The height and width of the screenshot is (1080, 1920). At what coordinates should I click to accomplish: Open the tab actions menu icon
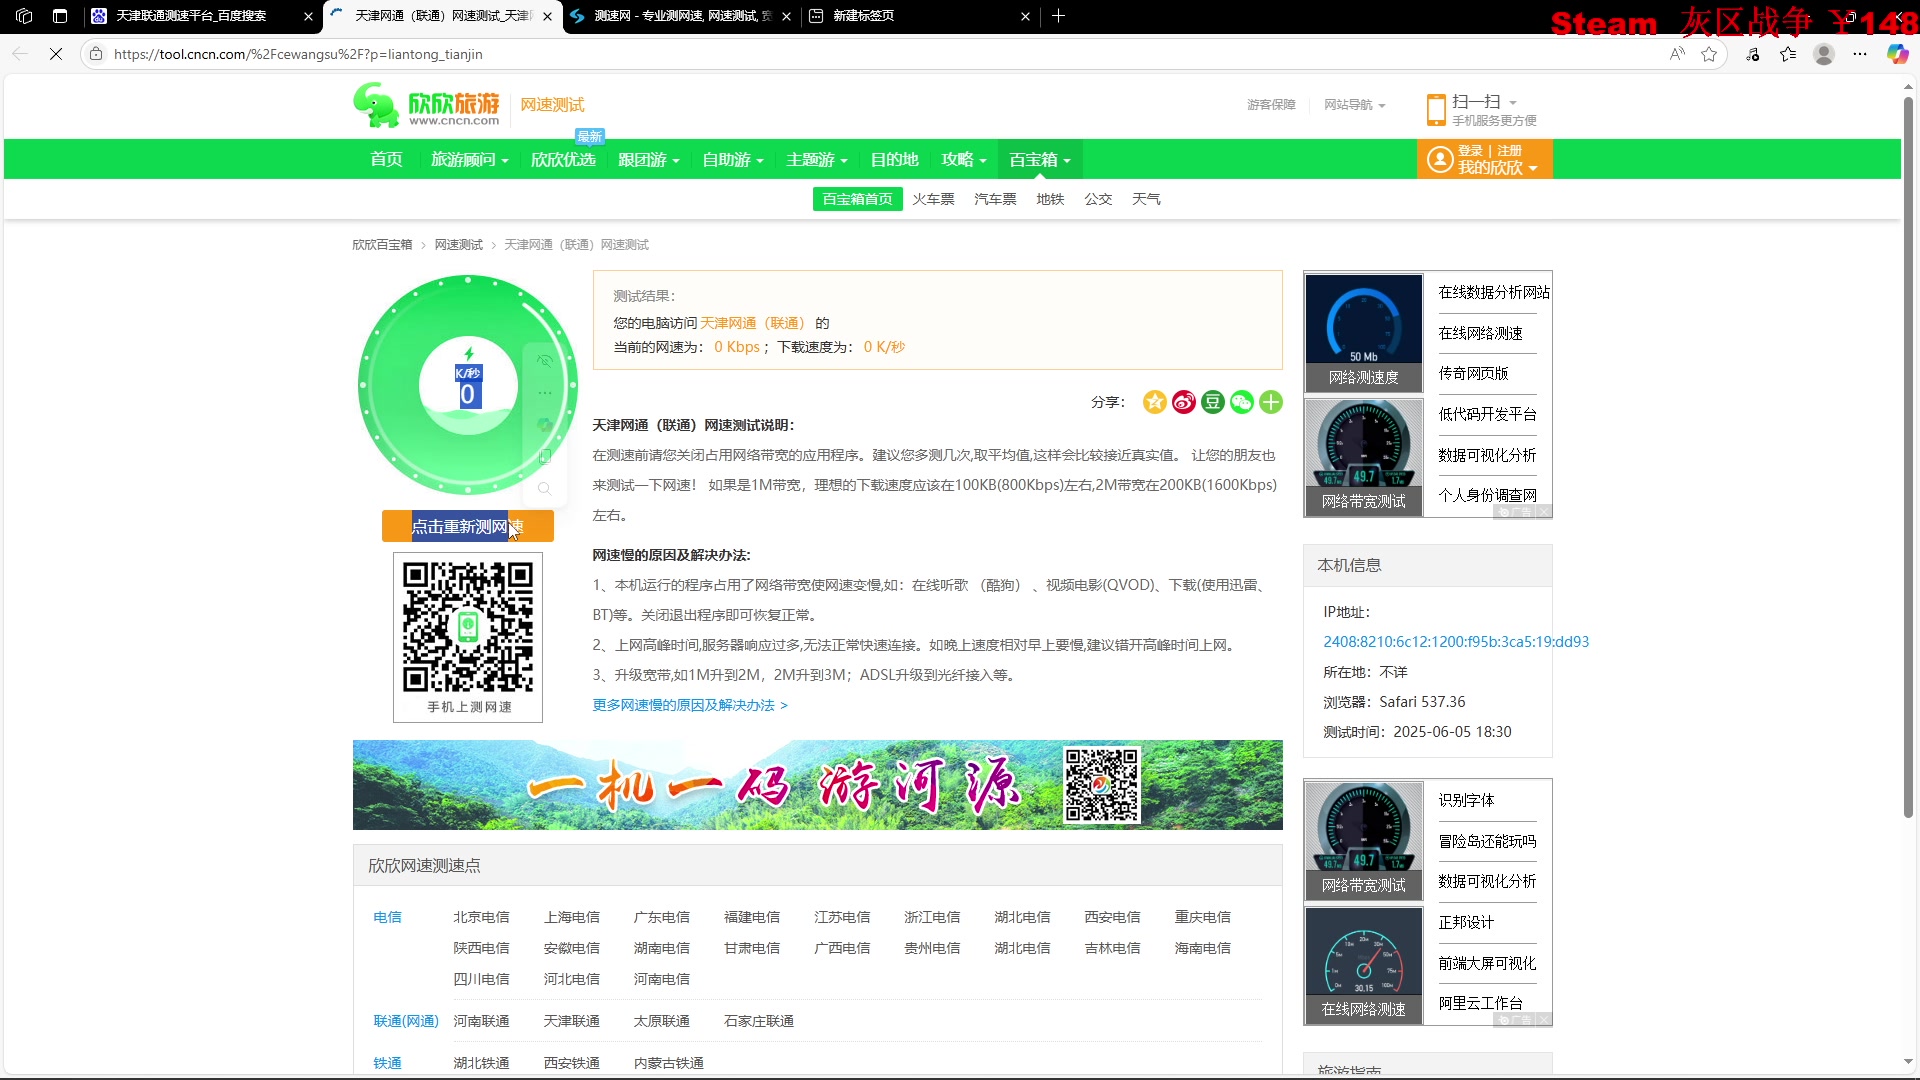[x=60, y=16]
